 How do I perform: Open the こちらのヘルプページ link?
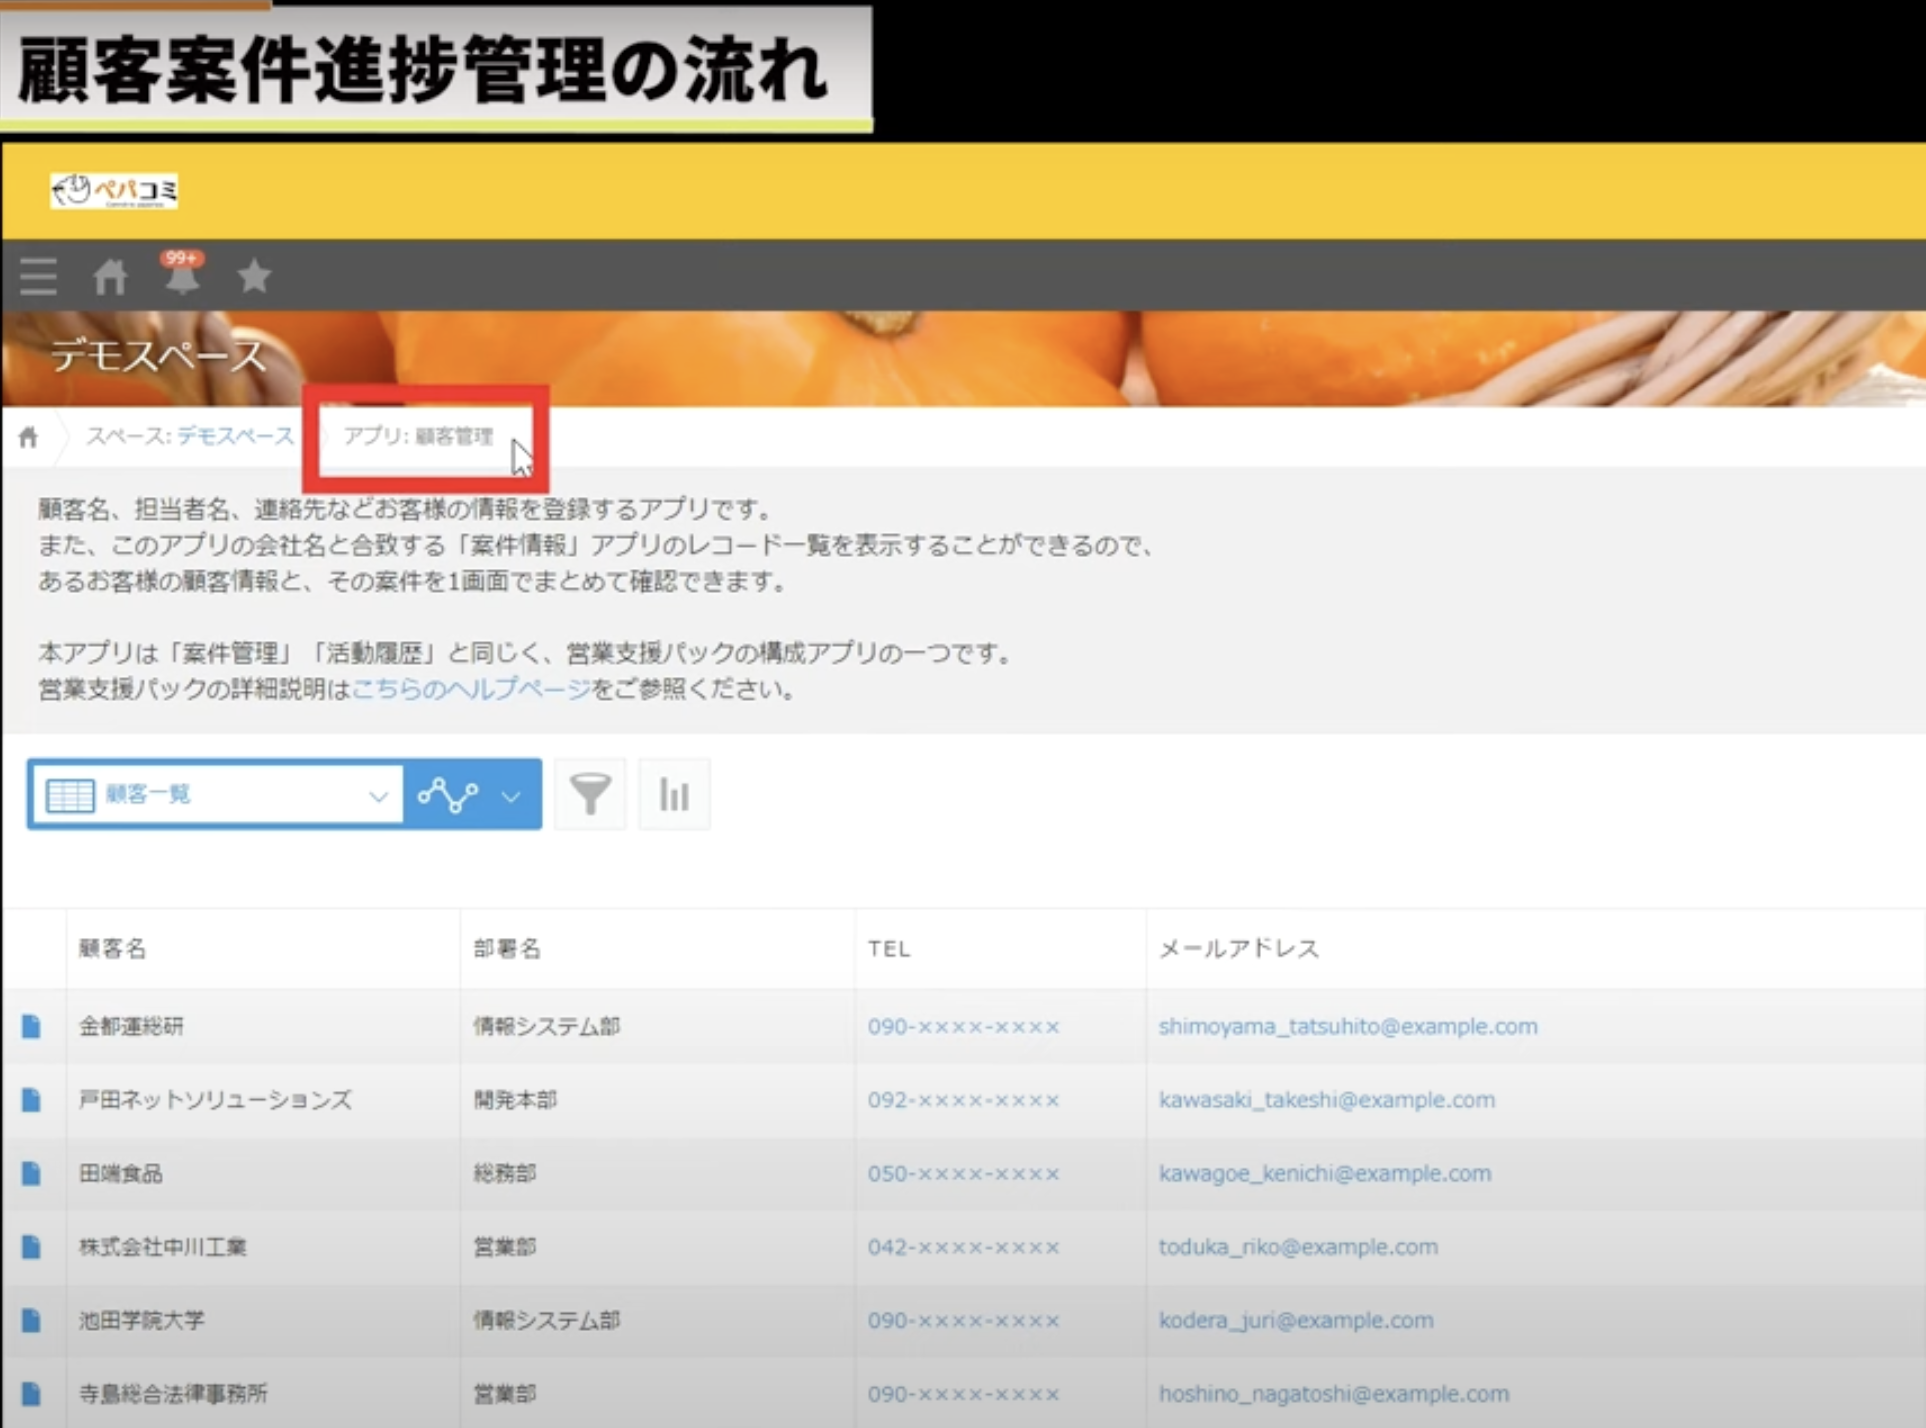(471, 689)
